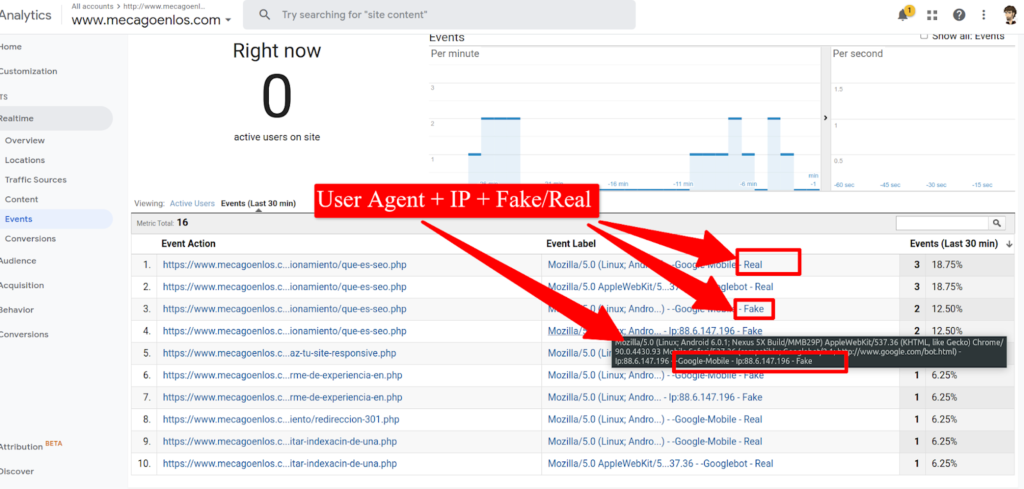
Task: Click the Event Action column header
Action: pos(188,244)
